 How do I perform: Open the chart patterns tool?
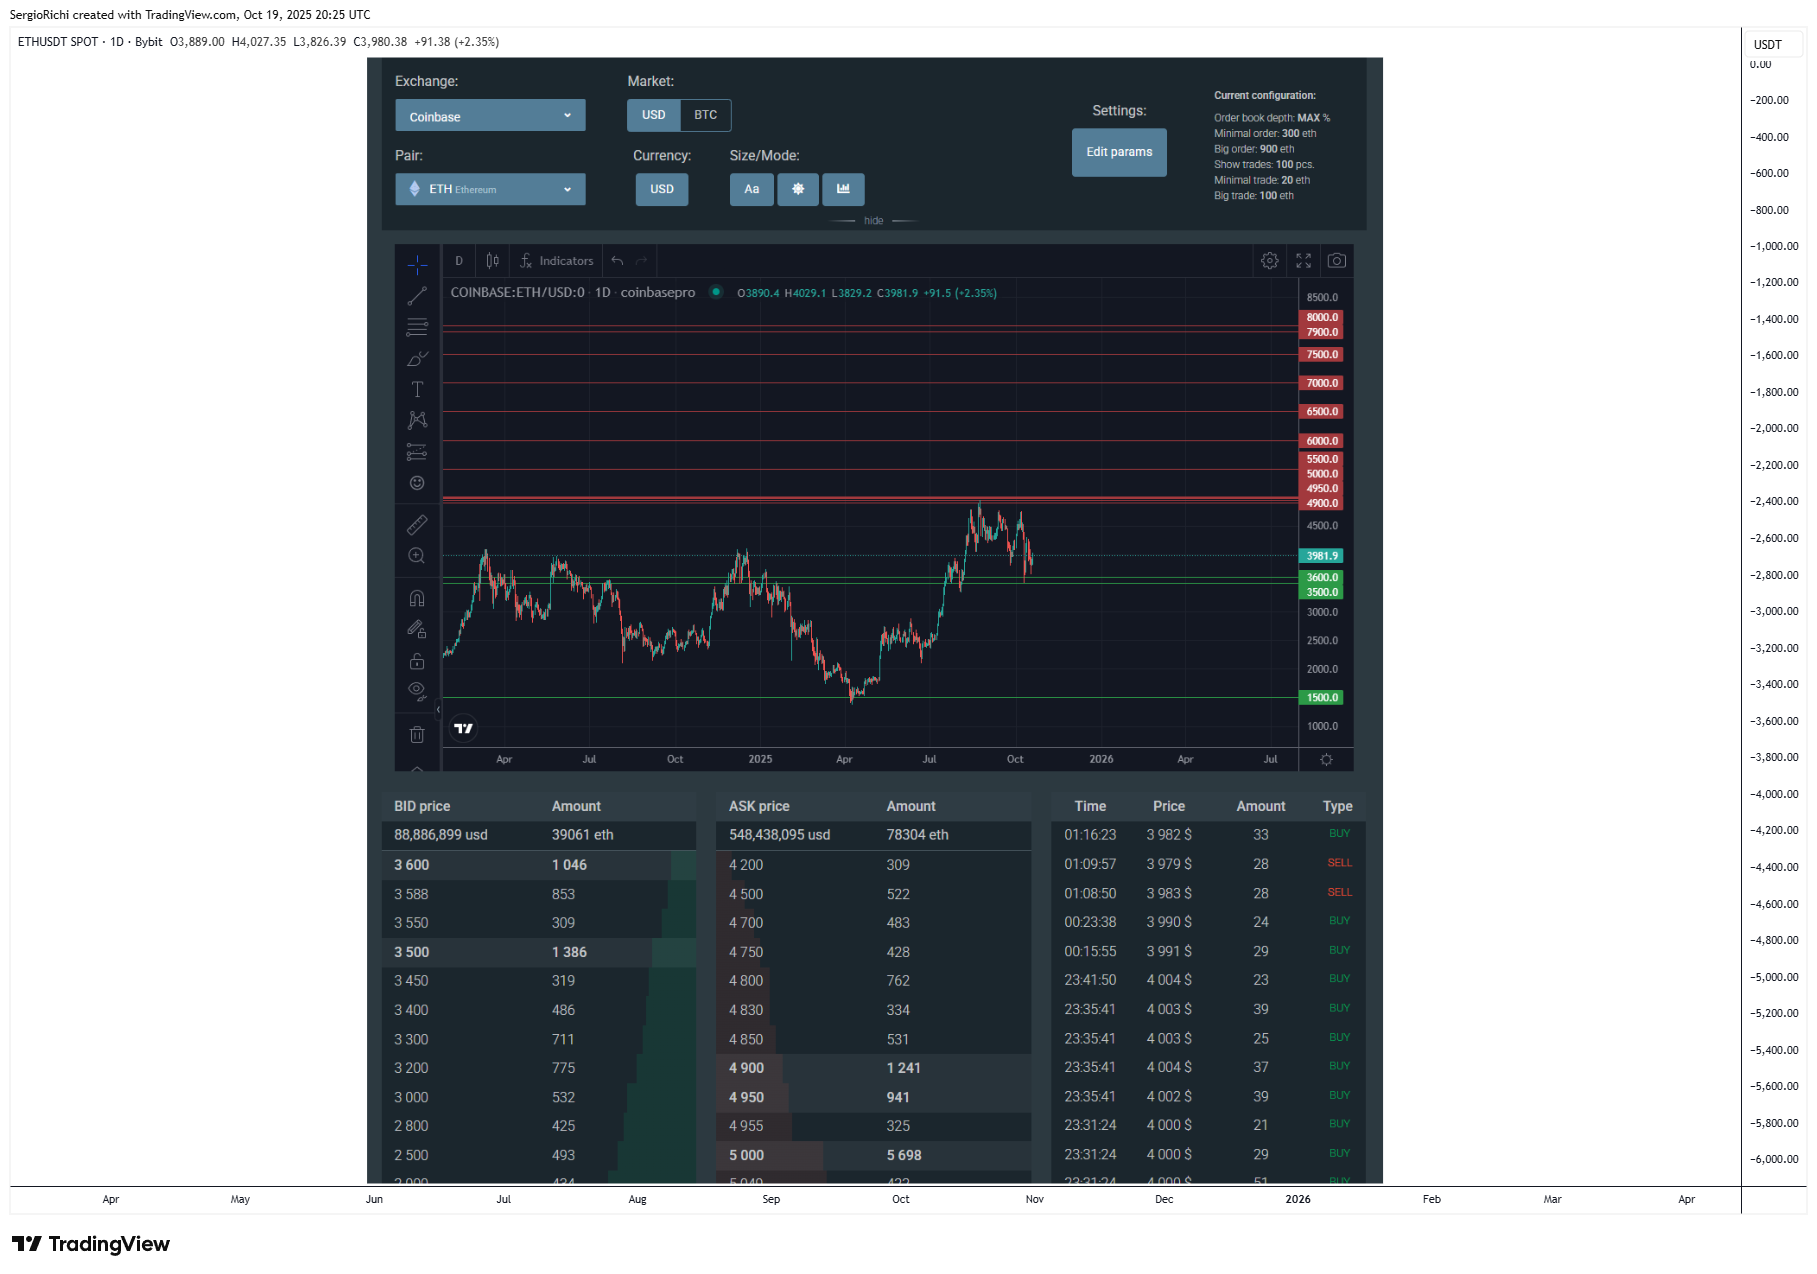pos(417,420)
